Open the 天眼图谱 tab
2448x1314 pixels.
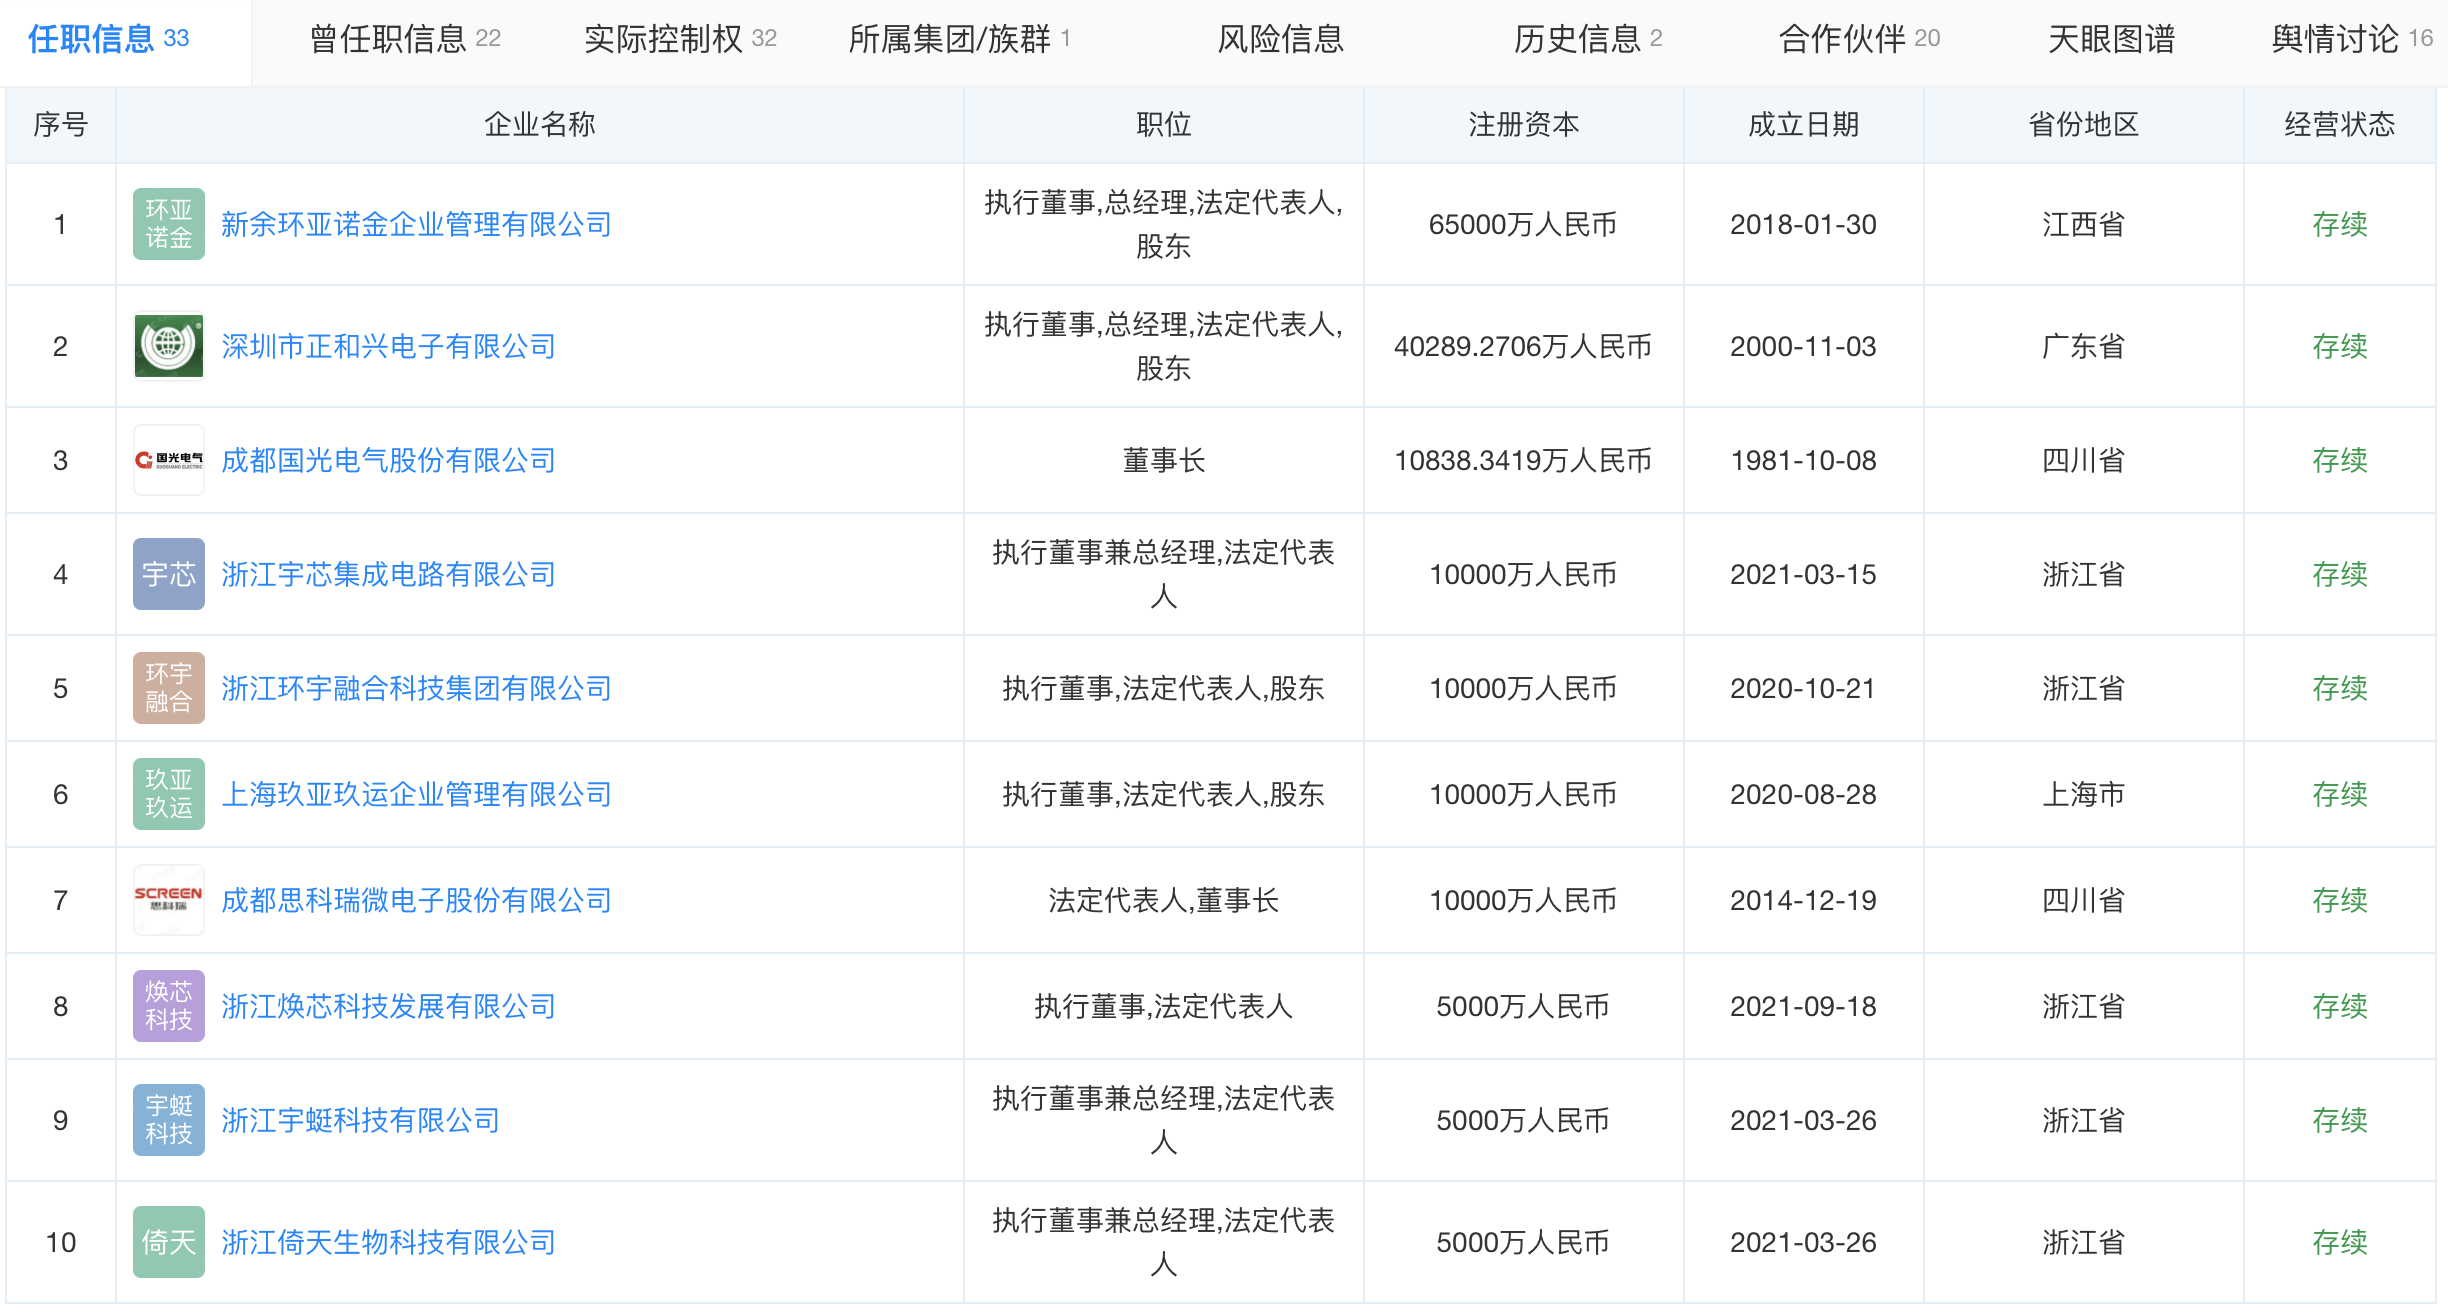2110,39
